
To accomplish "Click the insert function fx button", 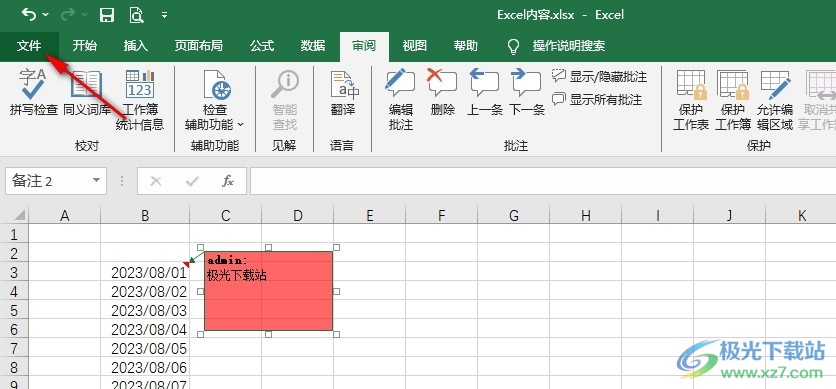I will (x=228, y=181).
